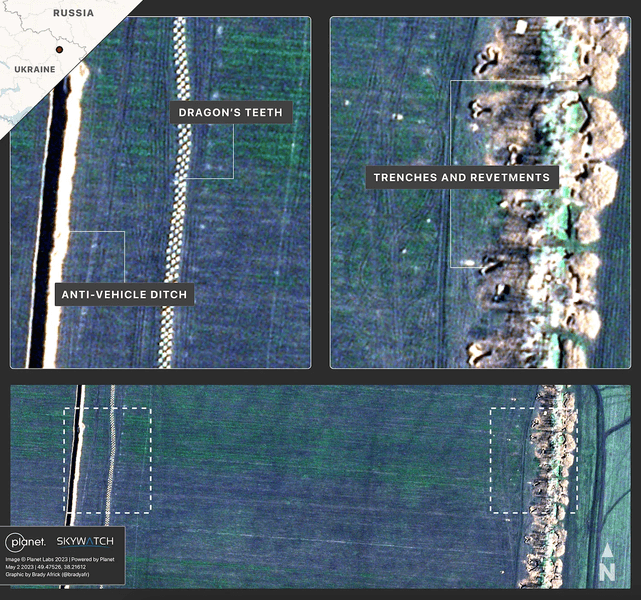641x600 pixels.
Task: Click the right dashed outline box in overview
Action: 532,460
